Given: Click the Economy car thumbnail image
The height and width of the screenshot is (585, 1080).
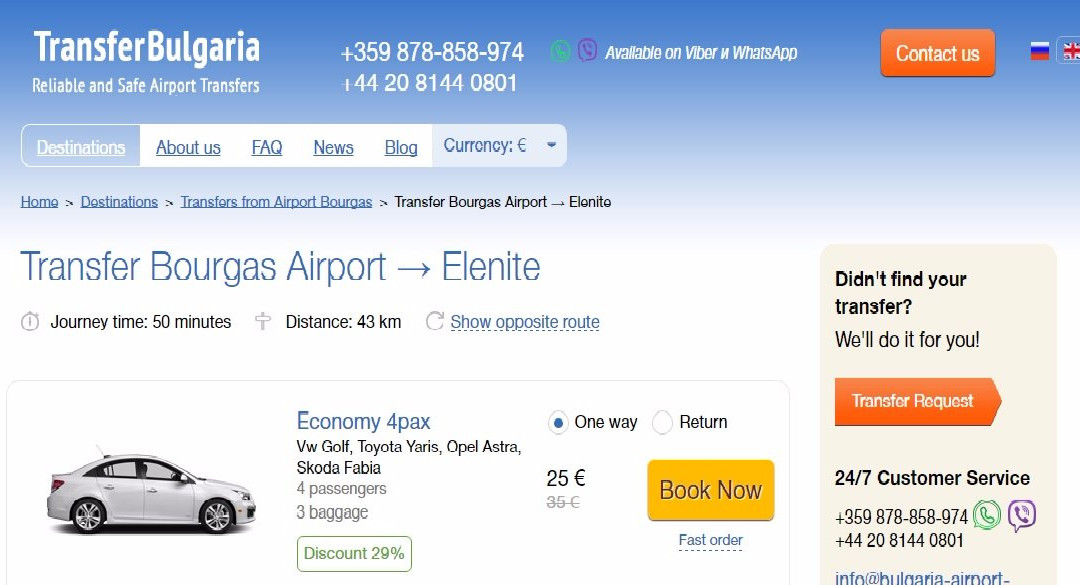Looking at the screenshot, I should (150, 490).
